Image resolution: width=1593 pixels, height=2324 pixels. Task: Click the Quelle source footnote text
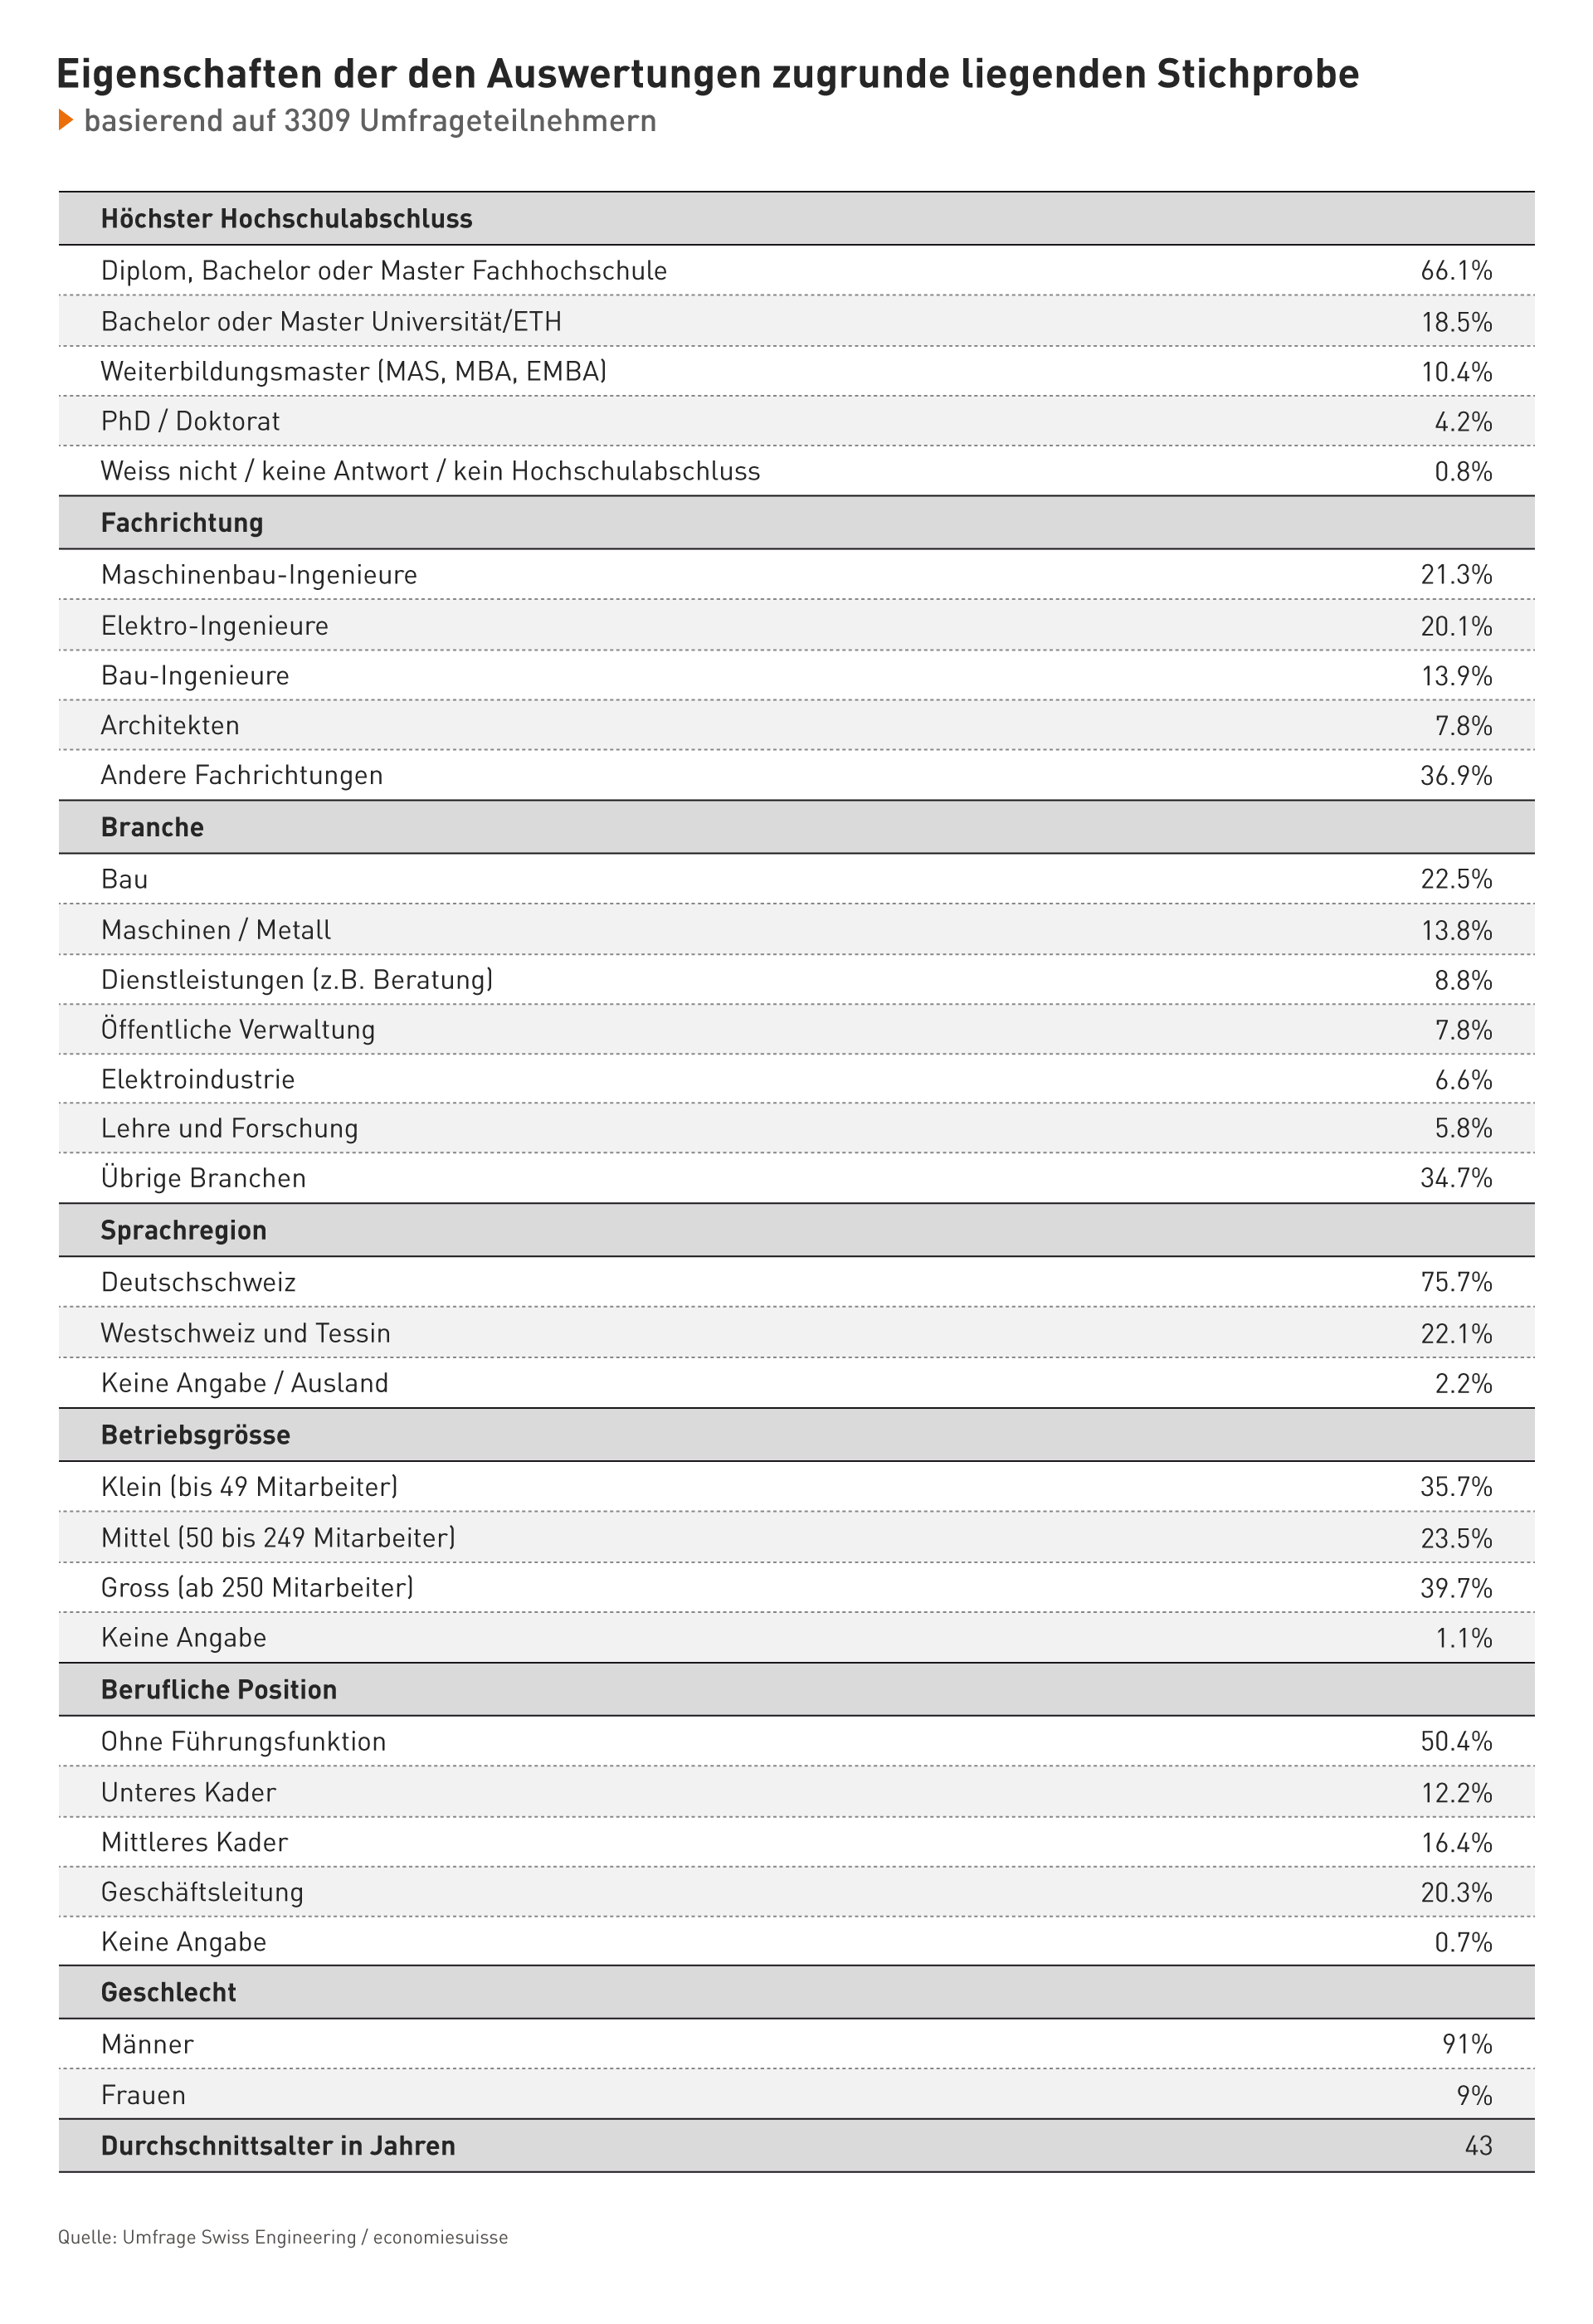283,2237
